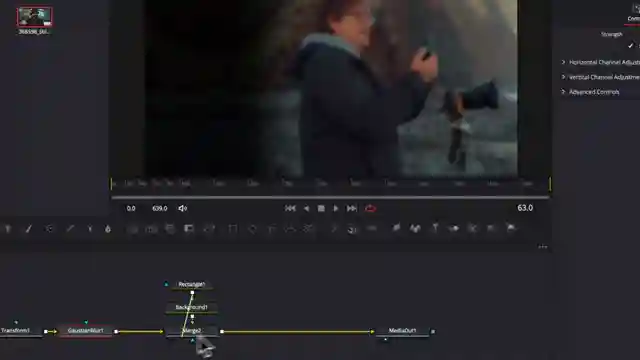Add a Merge 3D node
Image resolution: width=640 pixels, height=360 pixels.
[x=454, y=229]
